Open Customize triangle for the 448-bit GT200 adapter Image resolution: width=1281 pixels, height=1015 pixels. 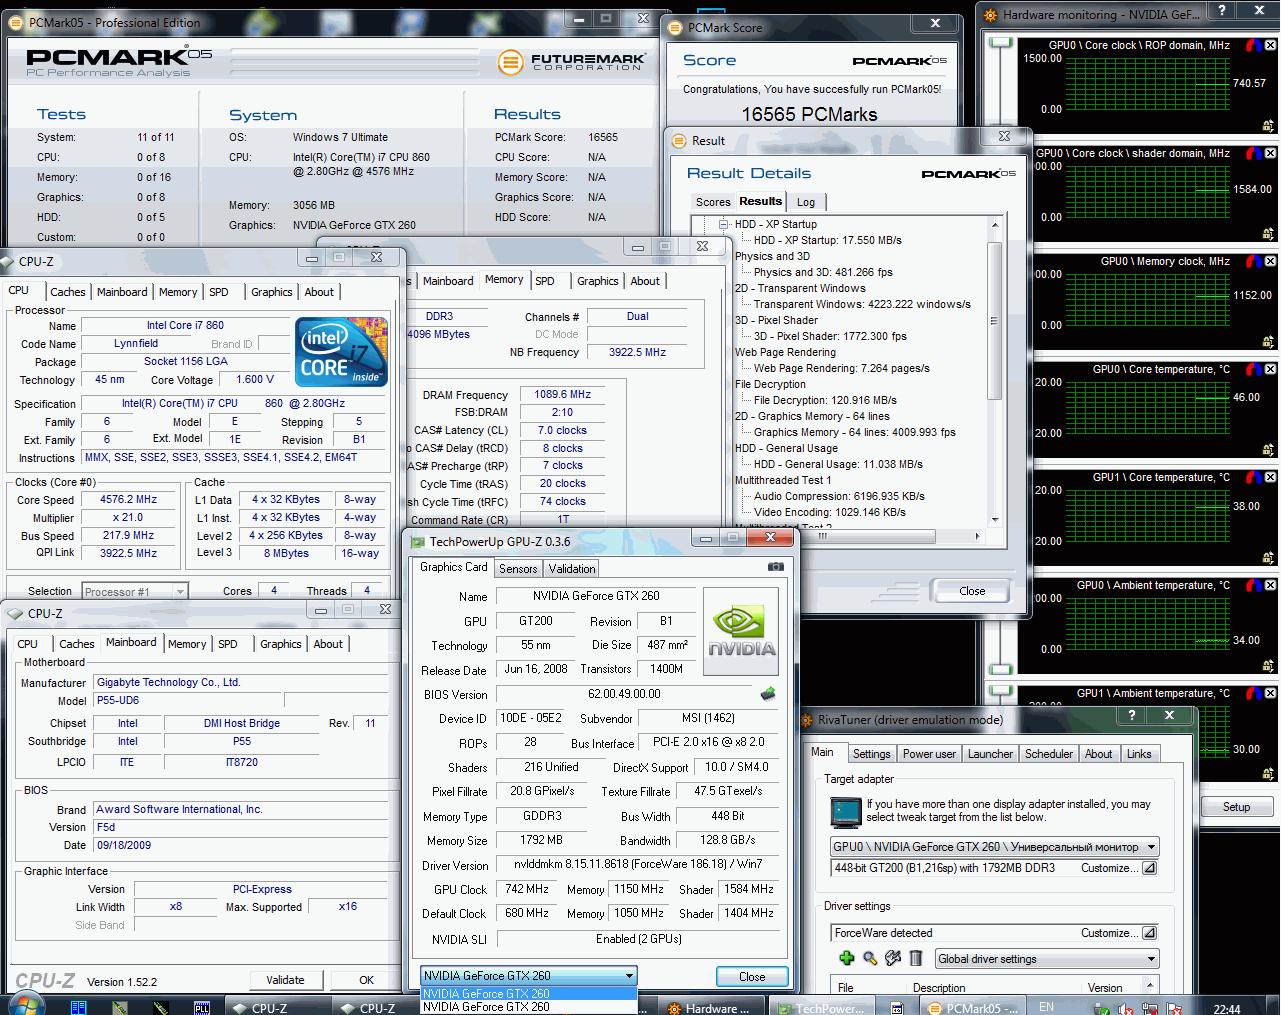[1149, 868]
